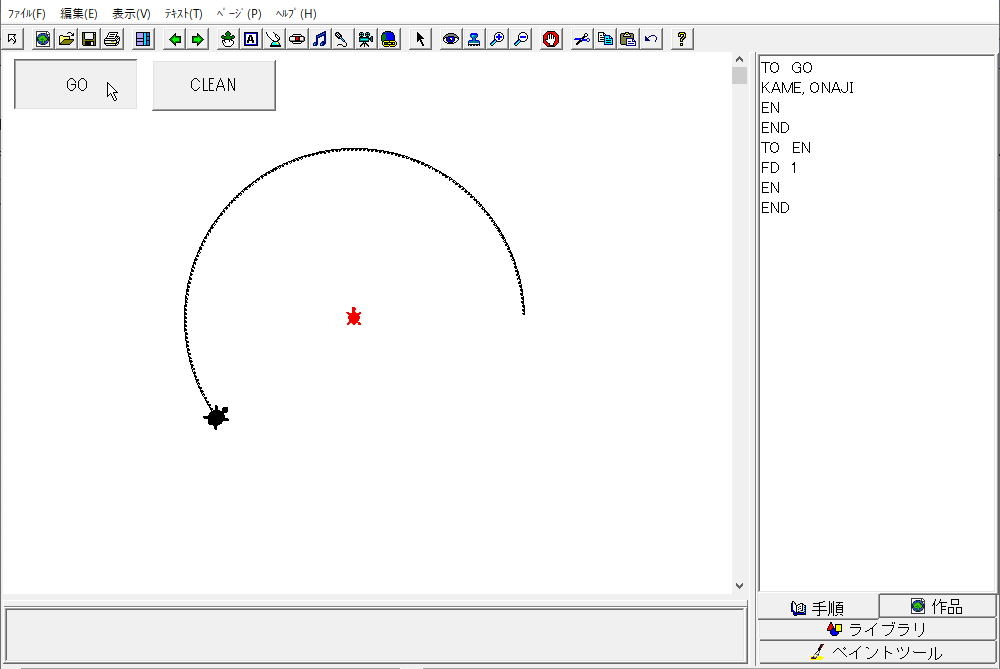Screen dimensions: 1000x669
Task: Click the undo arrow icon
Action: (651, 39)
